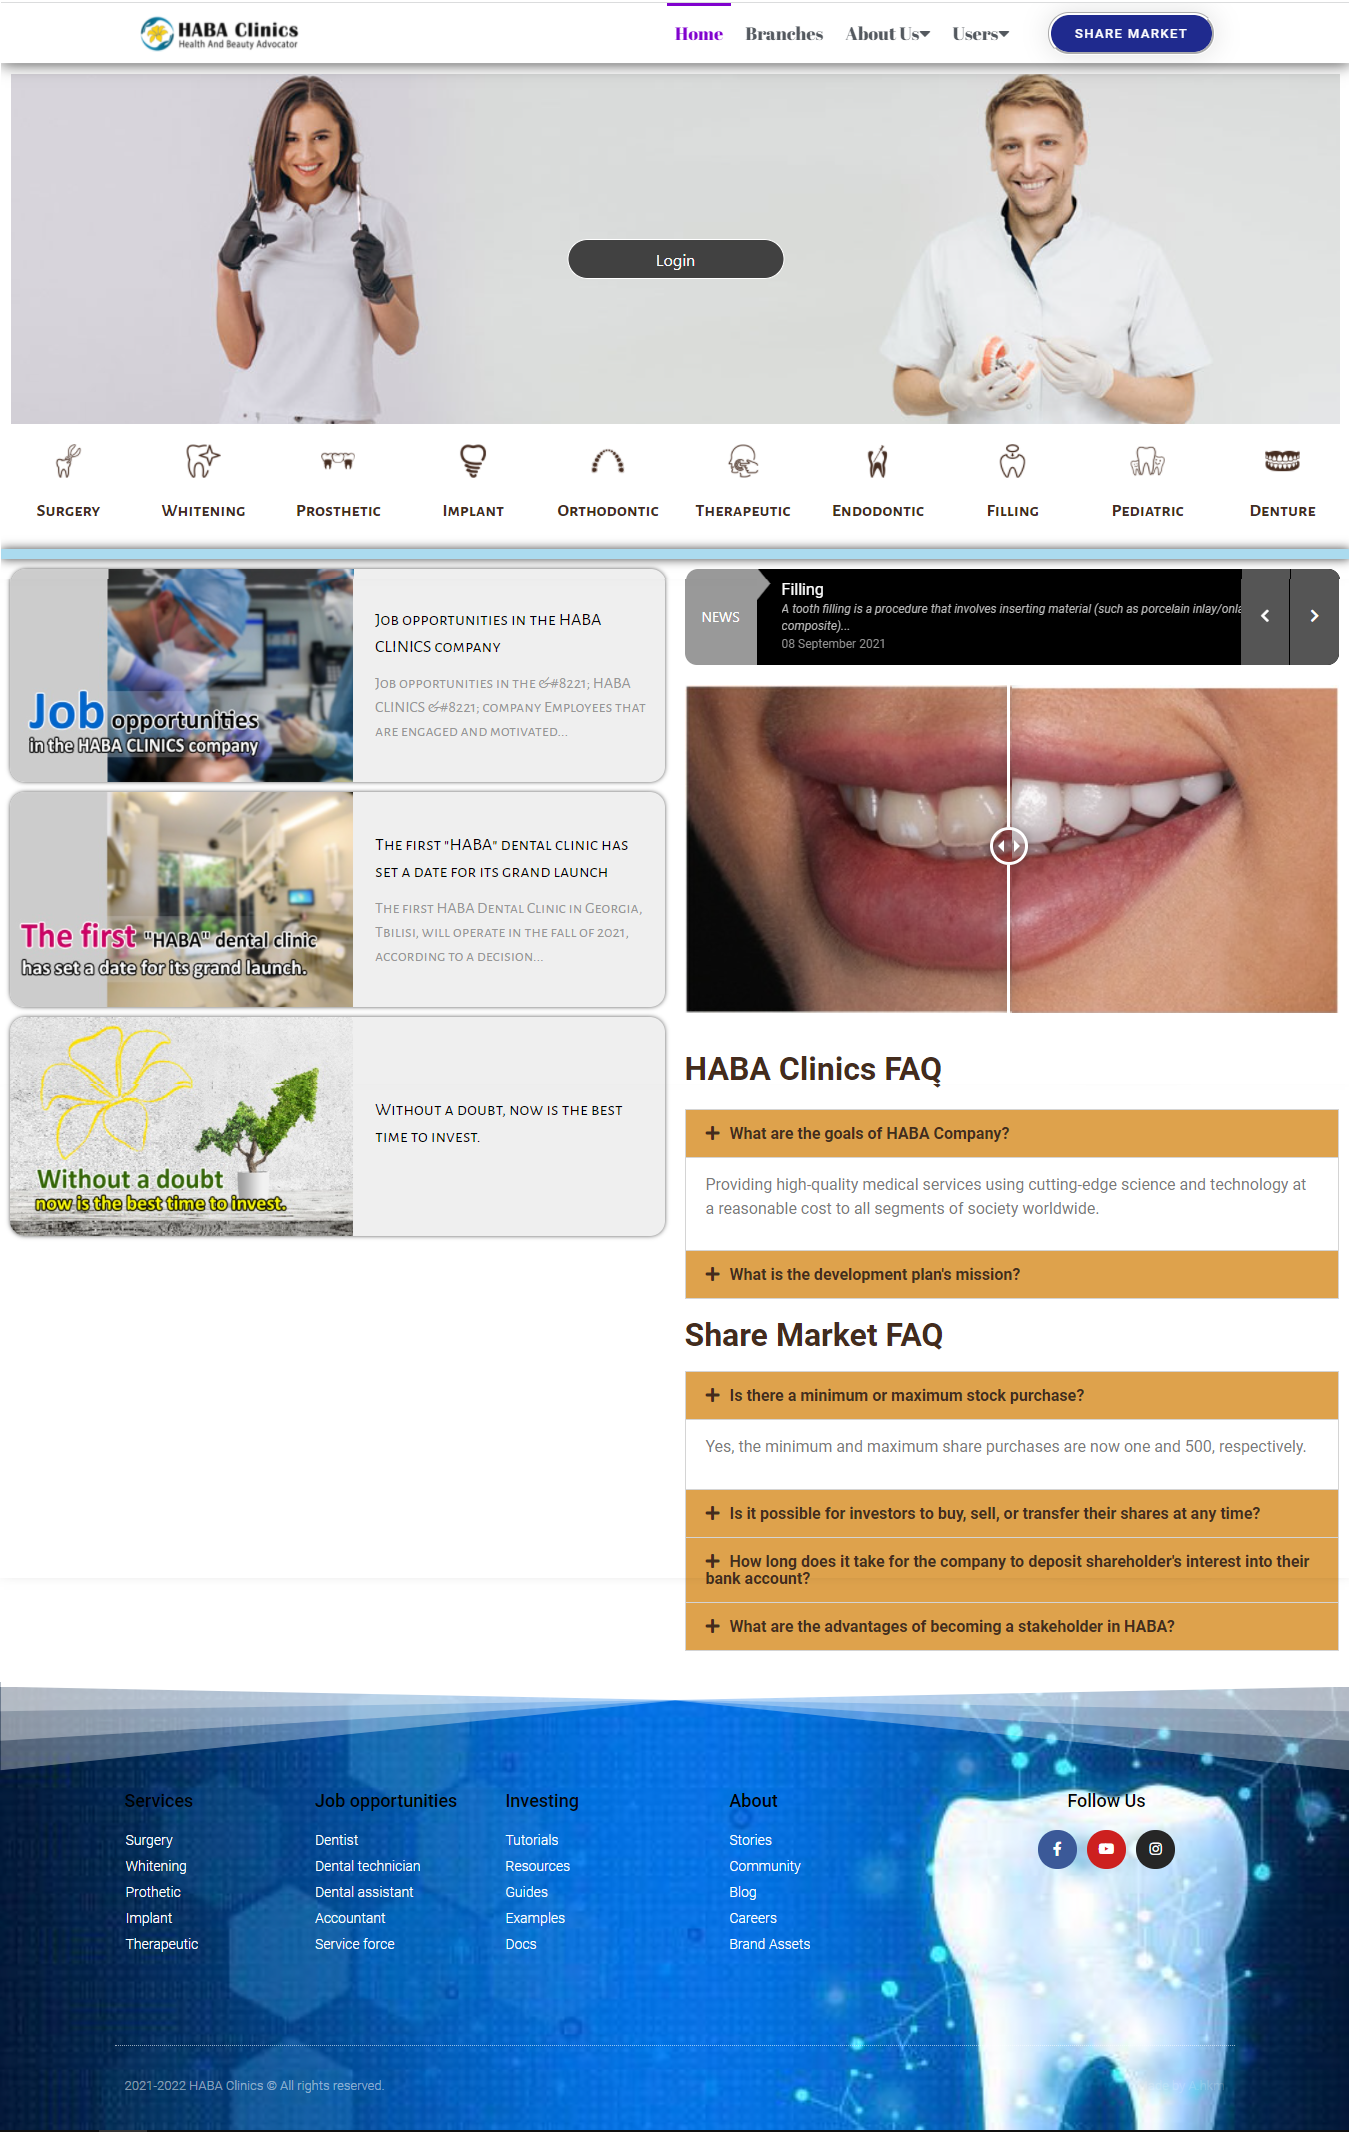1349x2132 pixels.
Task: Show next news item arrow
Action: [1314, 617]
